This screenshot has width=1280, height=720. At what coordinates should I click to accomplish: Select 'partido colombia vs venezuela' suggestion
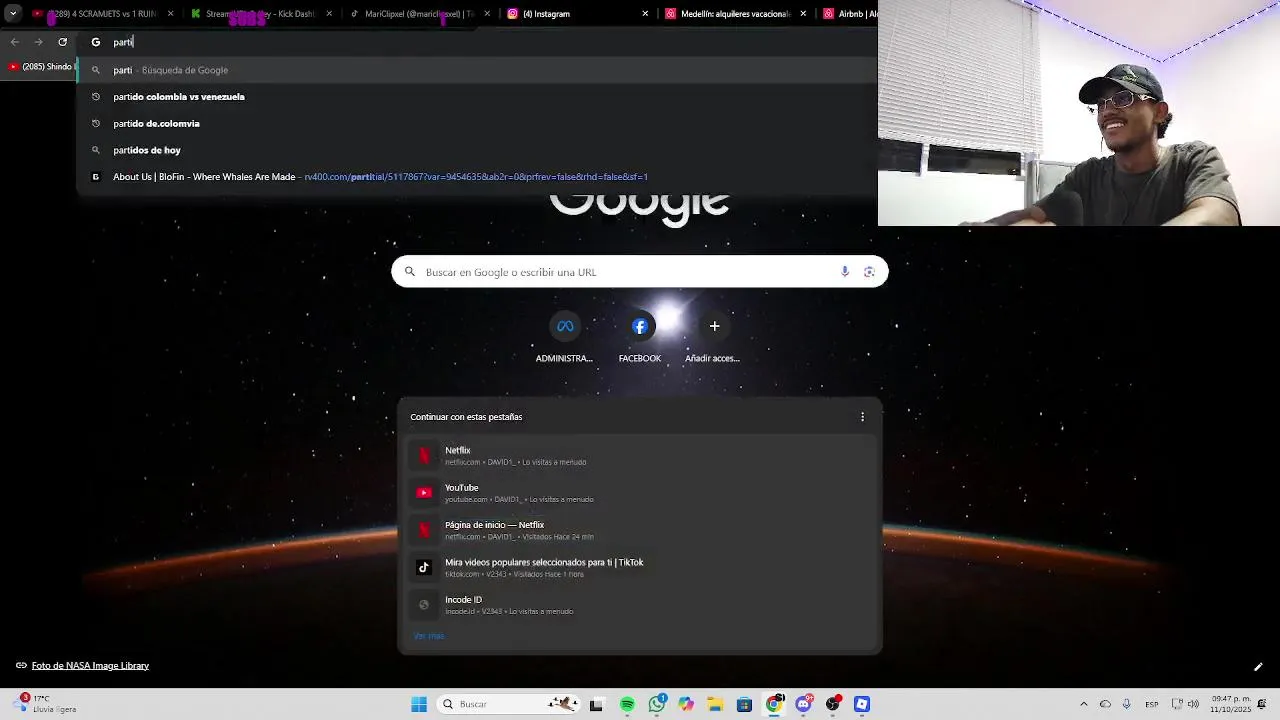[478, 97]
